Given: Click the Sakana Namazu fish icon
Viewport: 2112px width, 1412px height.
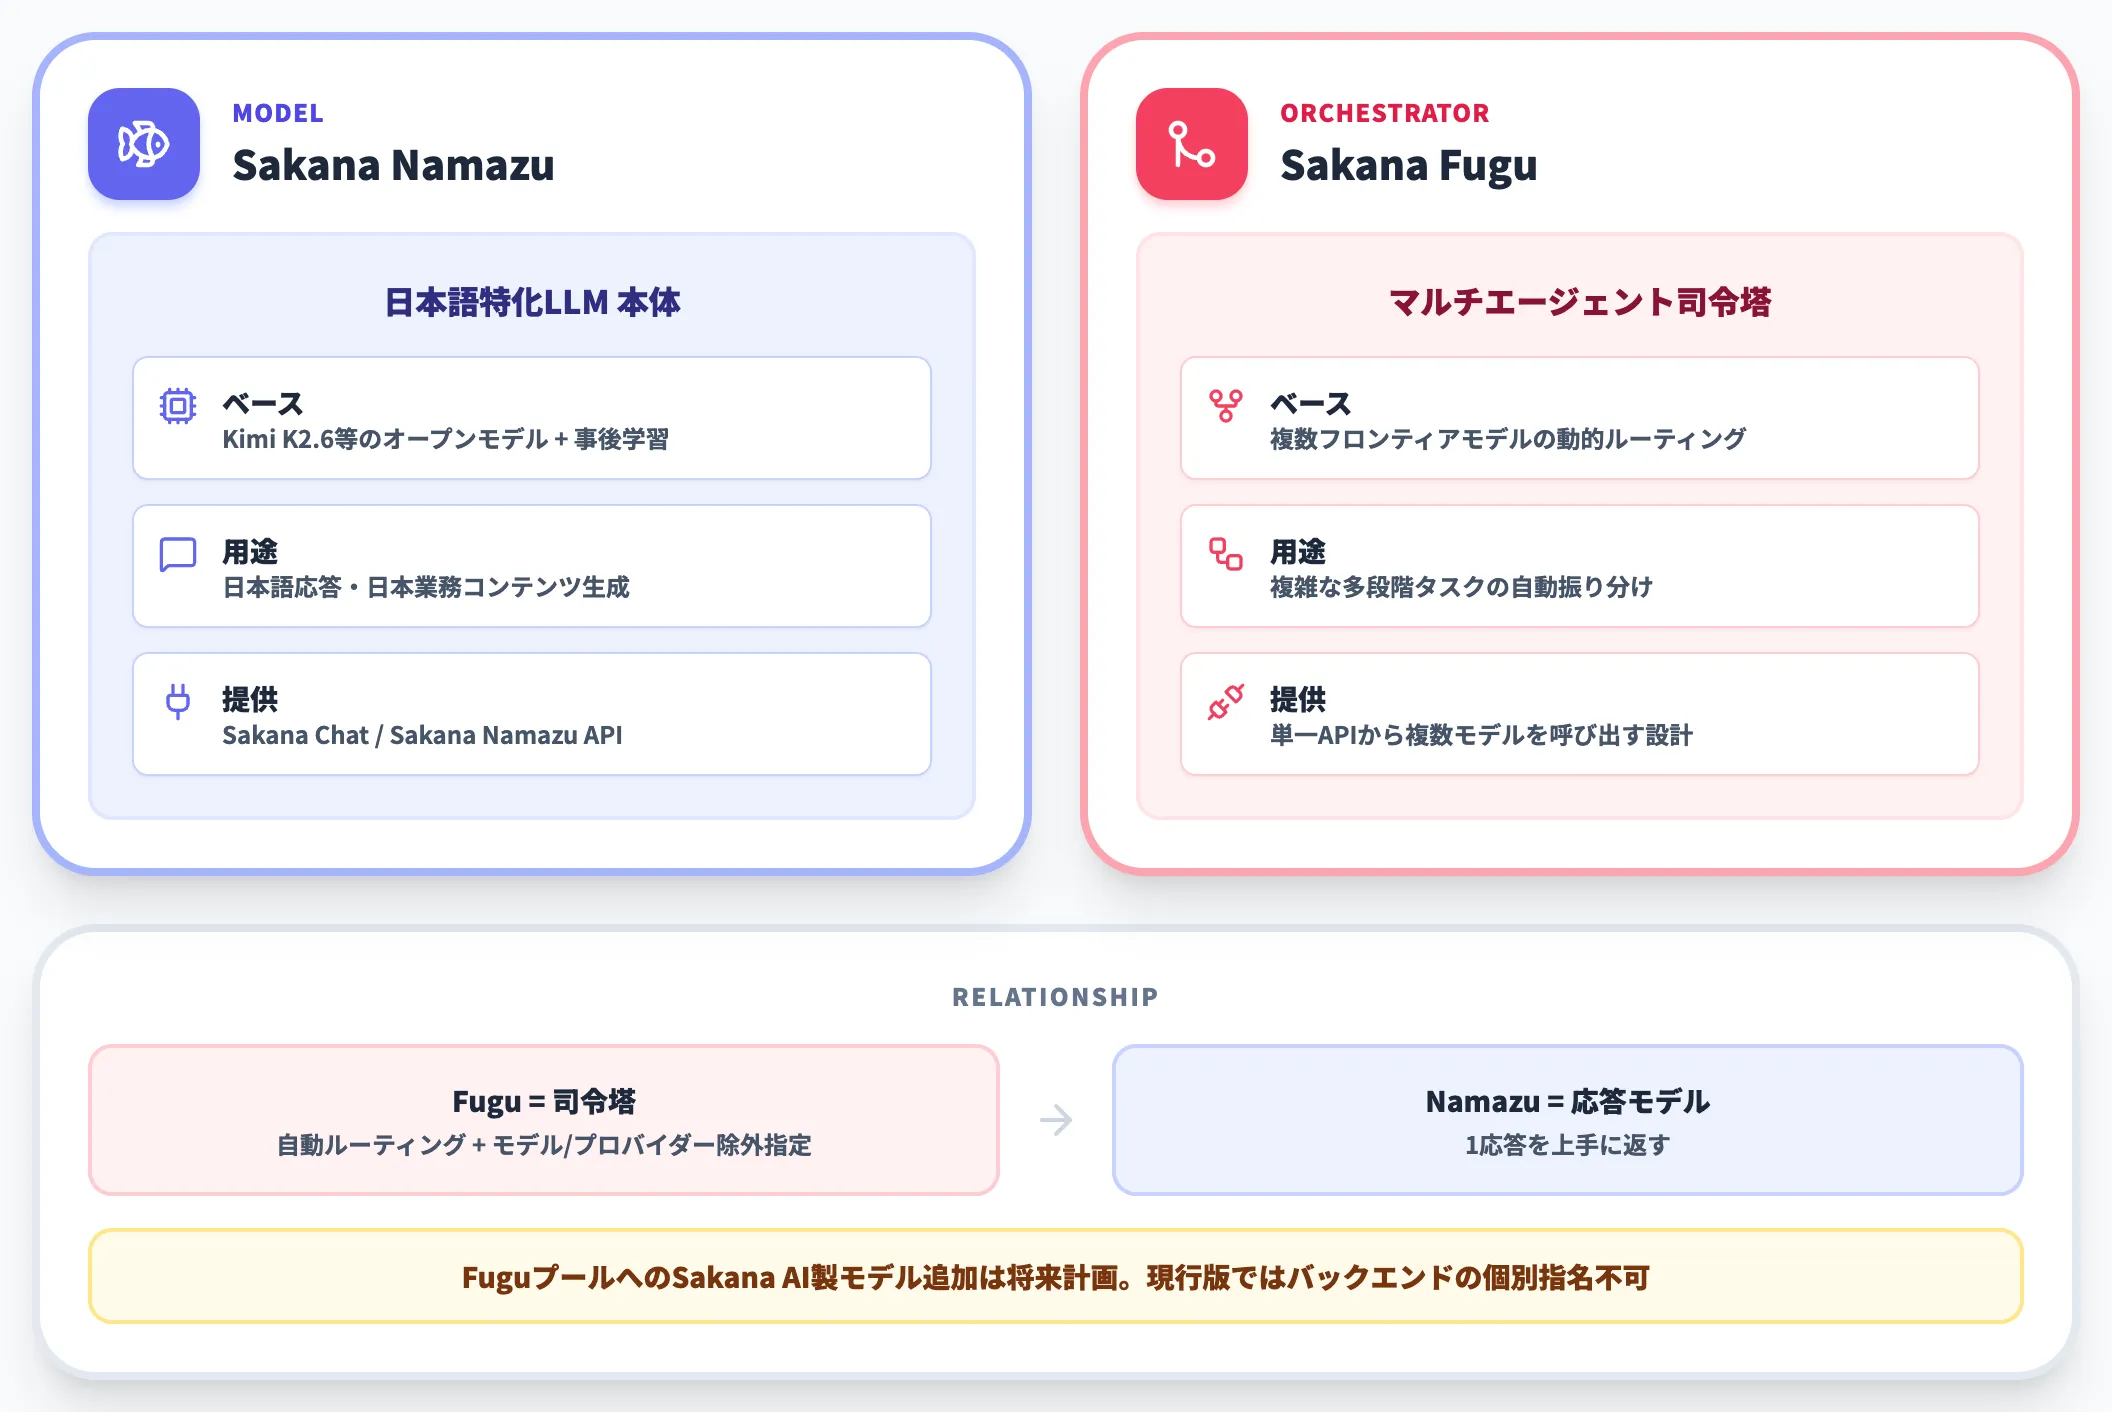Looking at the screenshot, I should [x=144, y=144].
